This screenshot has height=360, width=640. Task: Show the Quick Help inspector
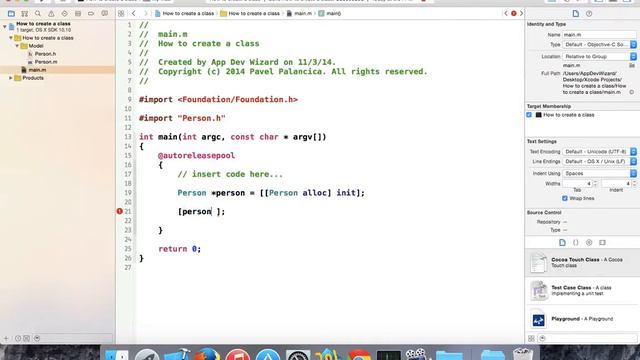coord(589,13)
